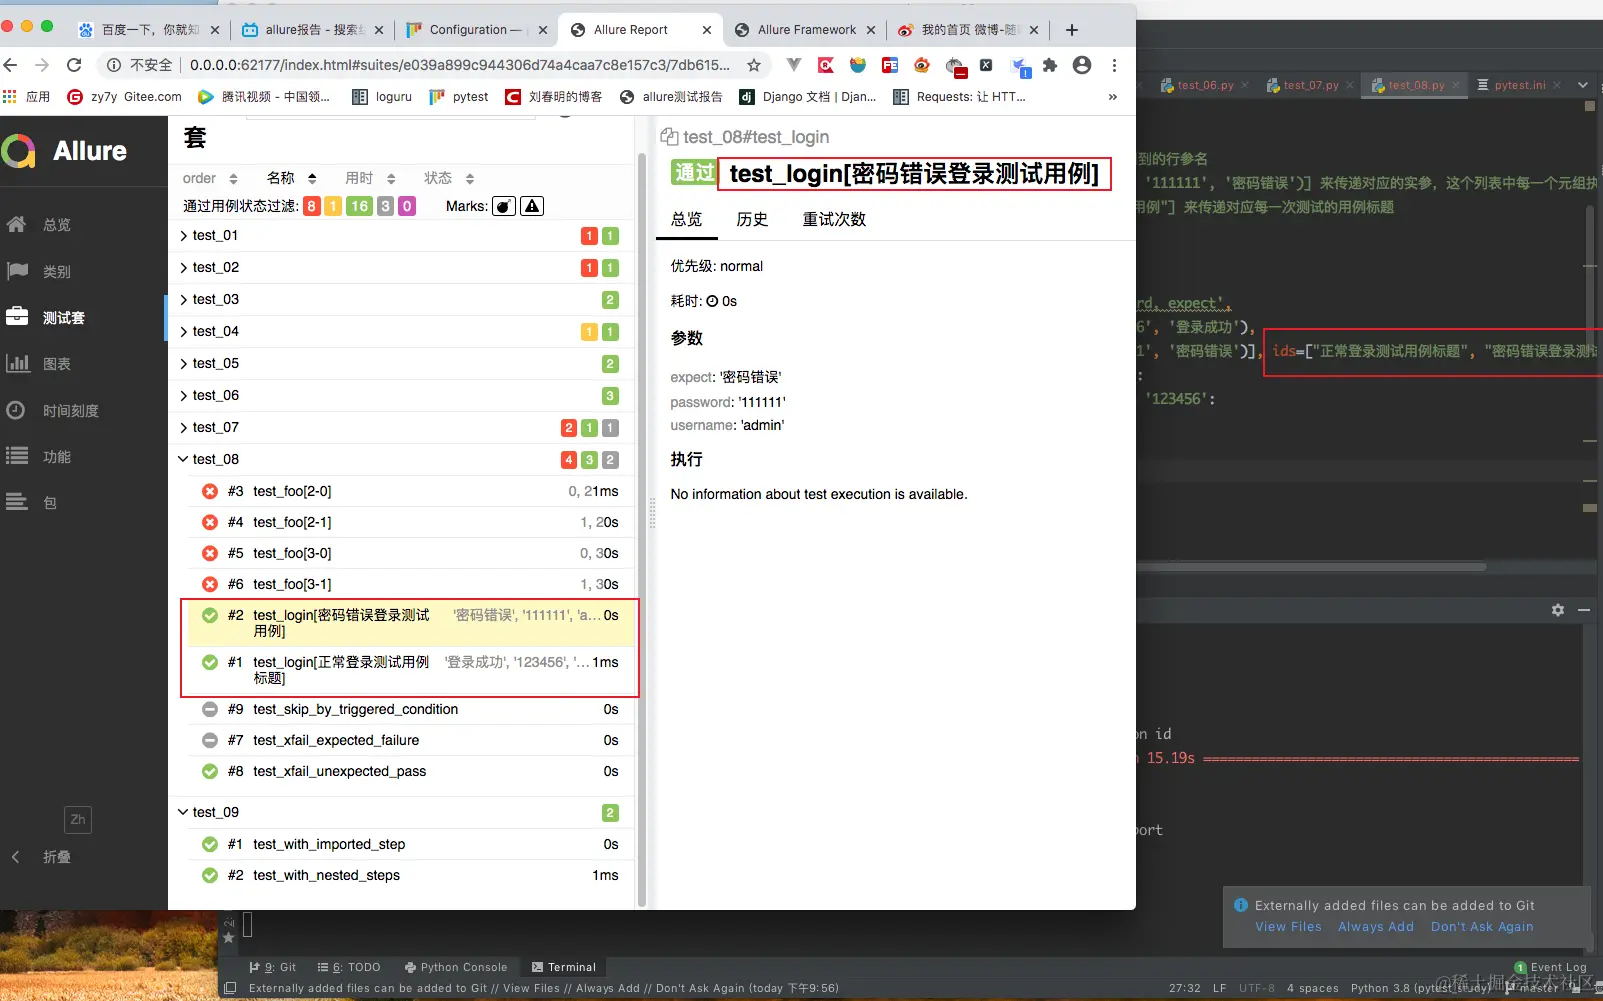1603x1001 pixels.
Task: Open test_skip_by_triggered_condition case
Action: (x=410, y=709)
